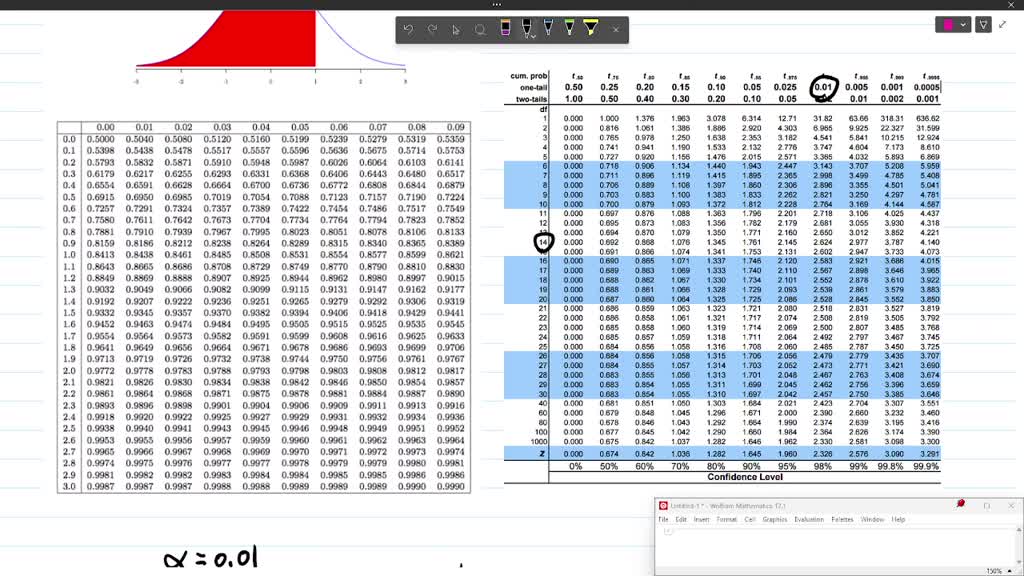Image resolution: width=1024 pixels, height=576 pixels.
Task: Open the Evaluation menu in Mathematica
Action: point(809,519)
